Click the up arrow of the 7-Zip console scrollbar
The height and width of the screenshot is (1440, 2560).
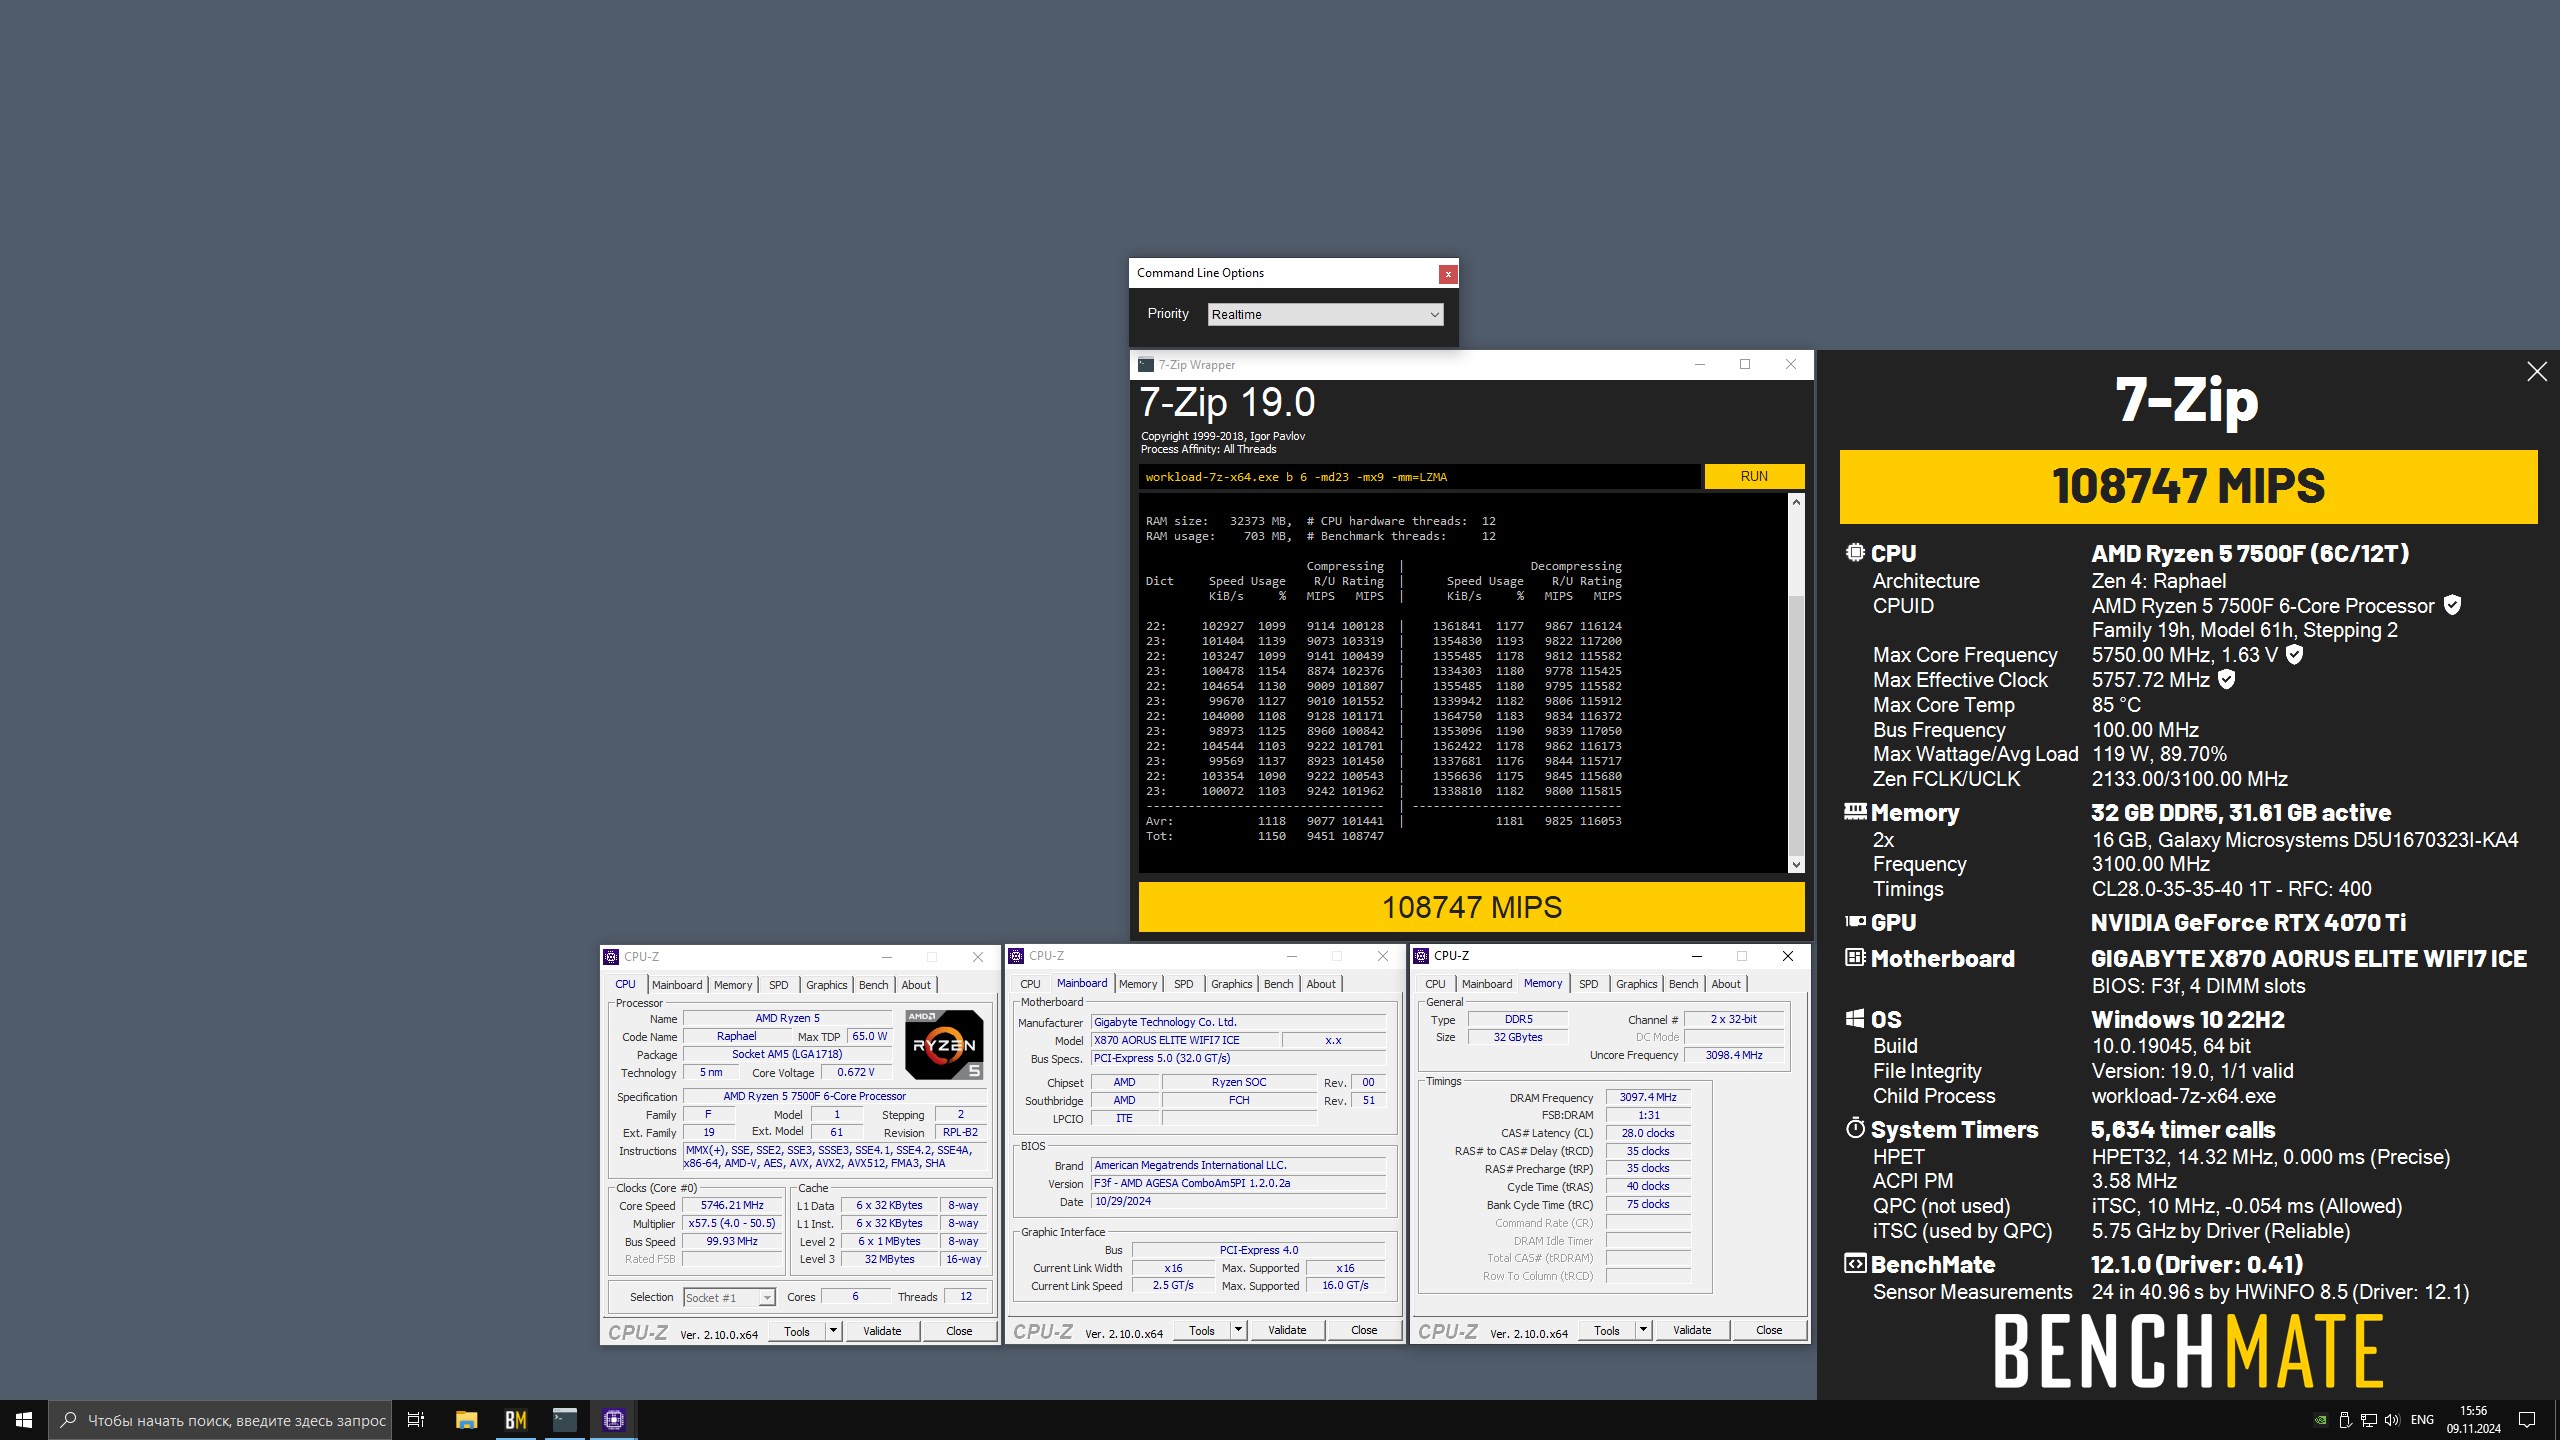[1796, 502]
